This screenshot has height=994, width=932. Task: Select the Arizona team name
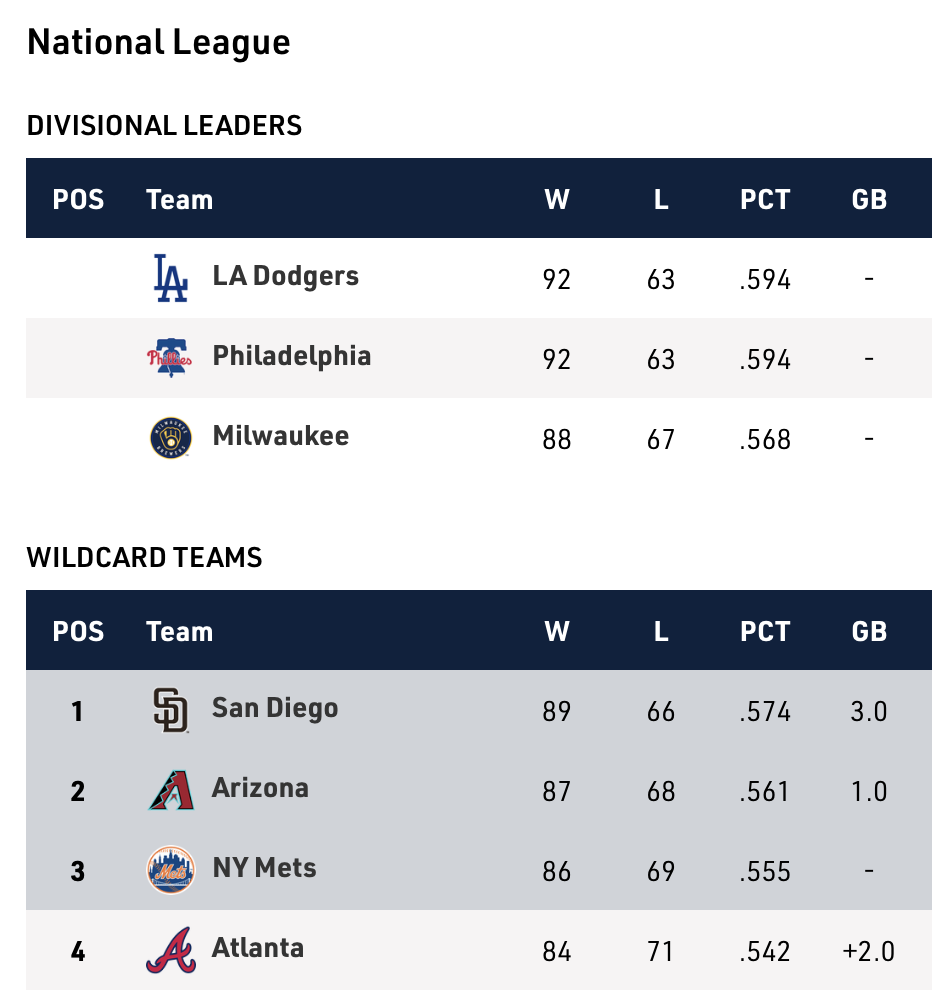pos(260,788)
